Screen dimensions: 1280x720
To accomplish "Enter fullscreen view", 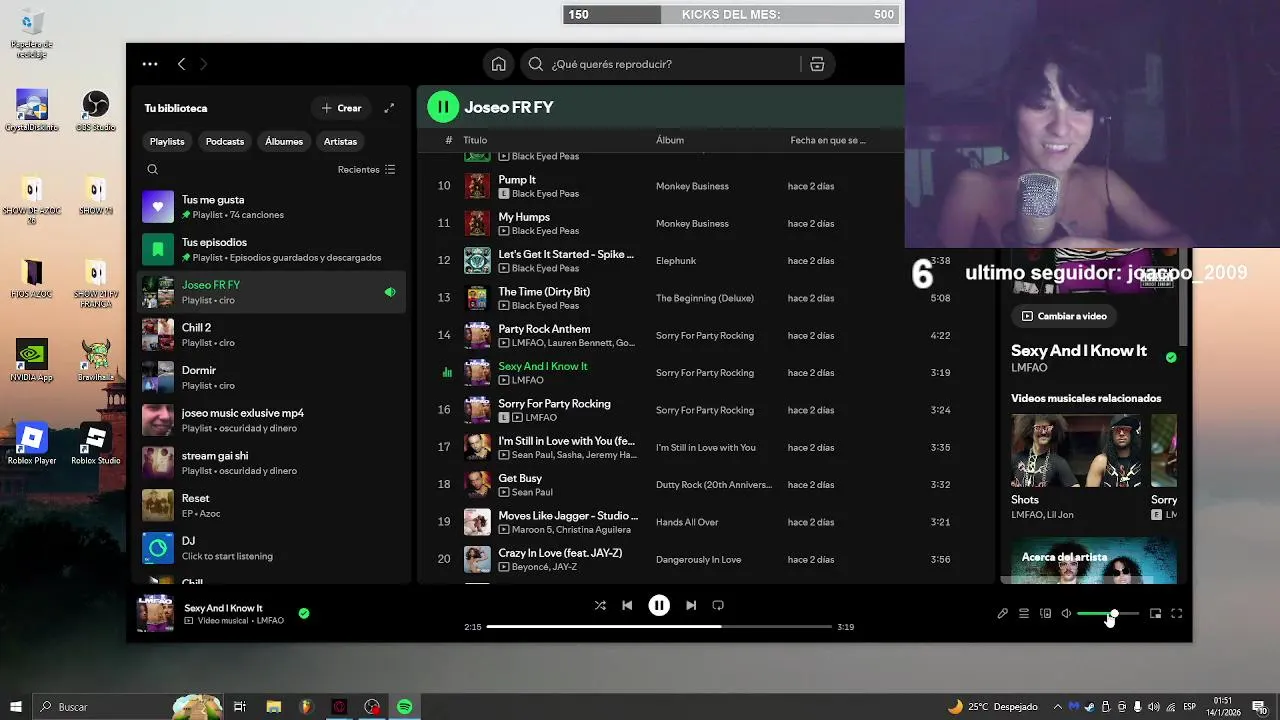I will [1177, 614].
